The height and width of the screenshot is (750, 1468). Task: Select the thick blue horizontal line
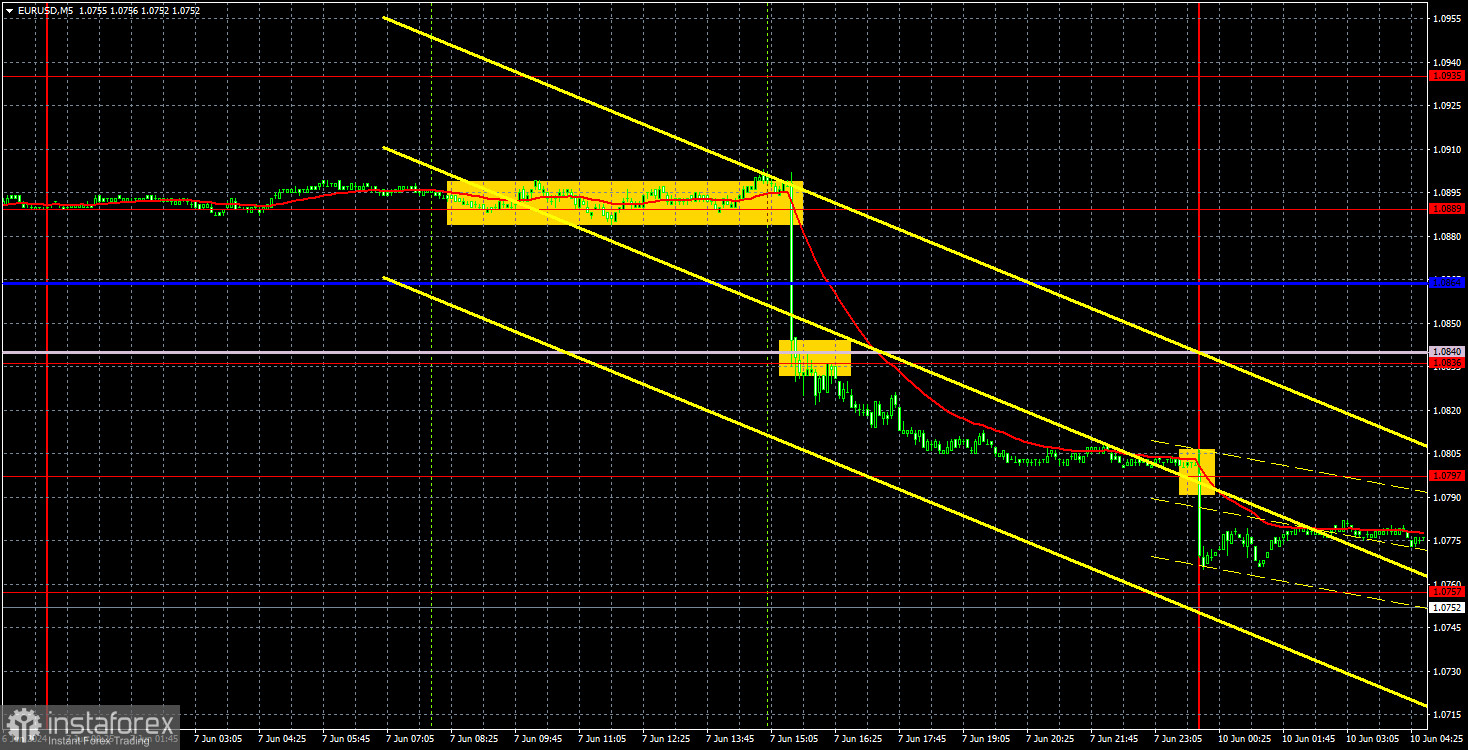(715, 283)
